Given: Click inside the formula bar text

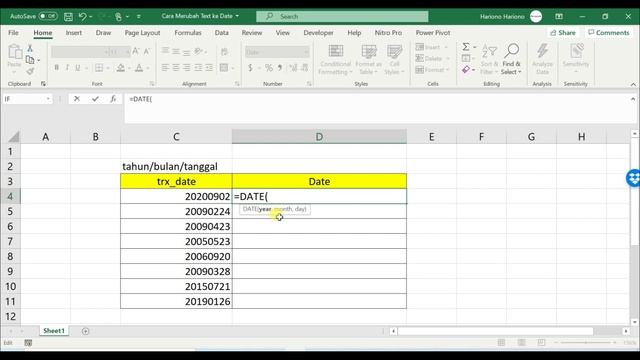Looking at the screenshot, I should (x=141, y=99).
